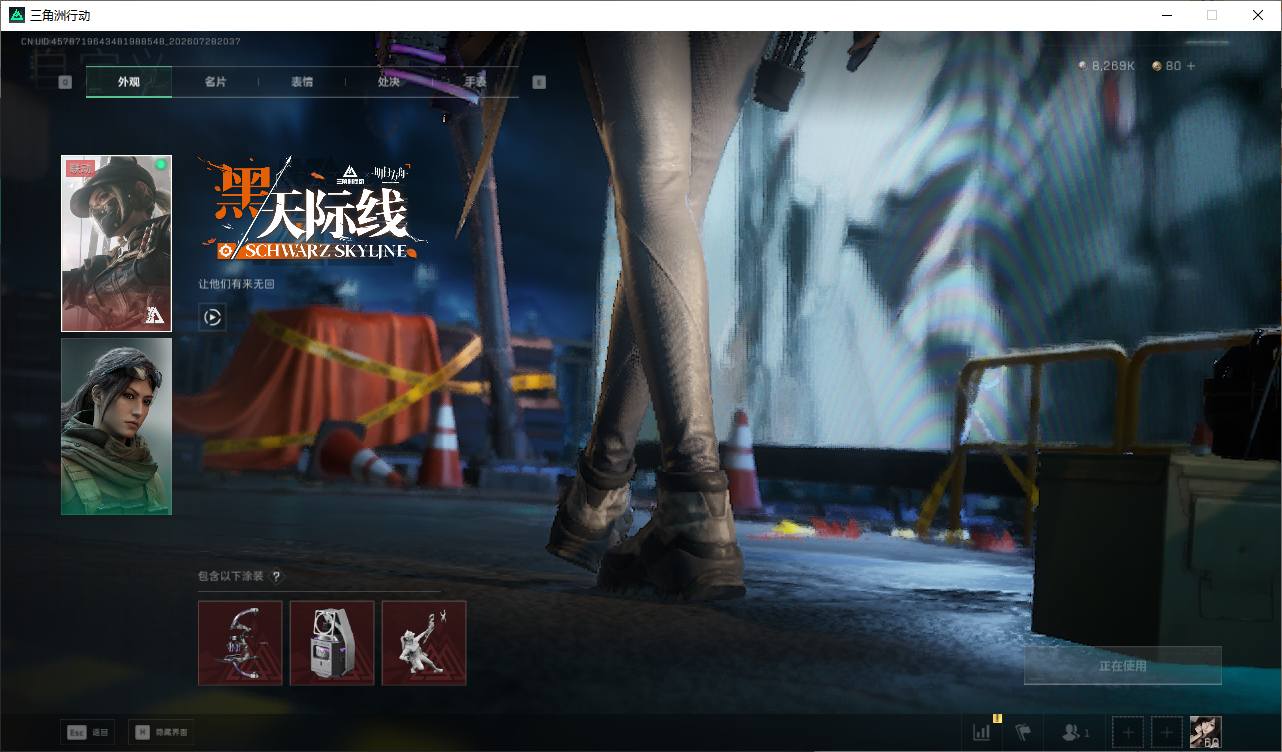The width and height of the screenshot is (1282, 752).
Task: Click the 包含以下涂装 label
Action: 231,576
